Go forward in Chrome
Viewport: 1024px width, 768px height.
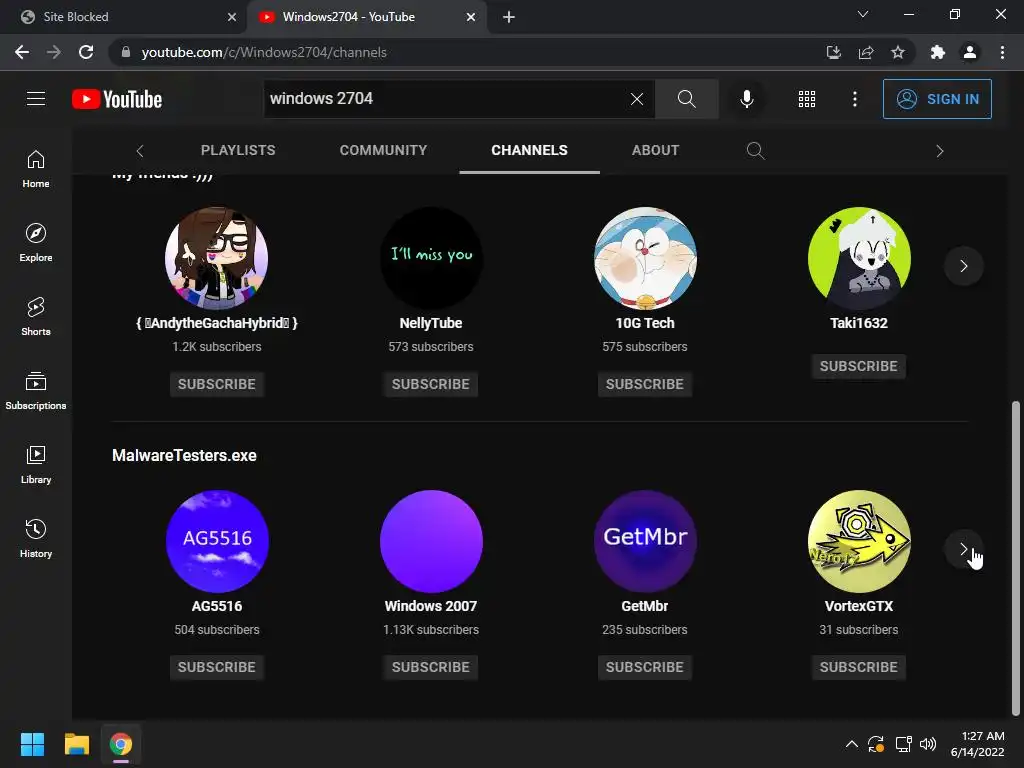[x=54, y=52]
